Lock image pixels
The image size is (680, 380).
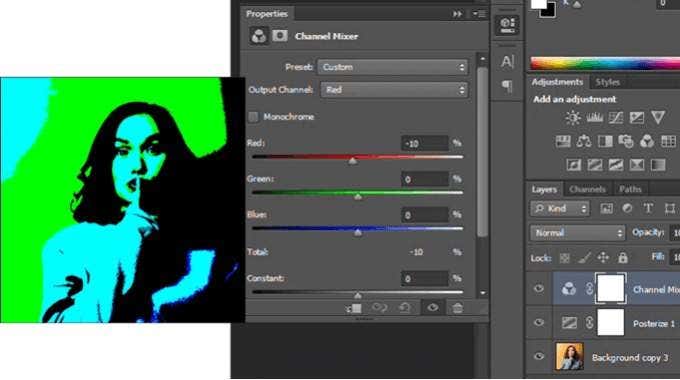(x=584, y=258)
